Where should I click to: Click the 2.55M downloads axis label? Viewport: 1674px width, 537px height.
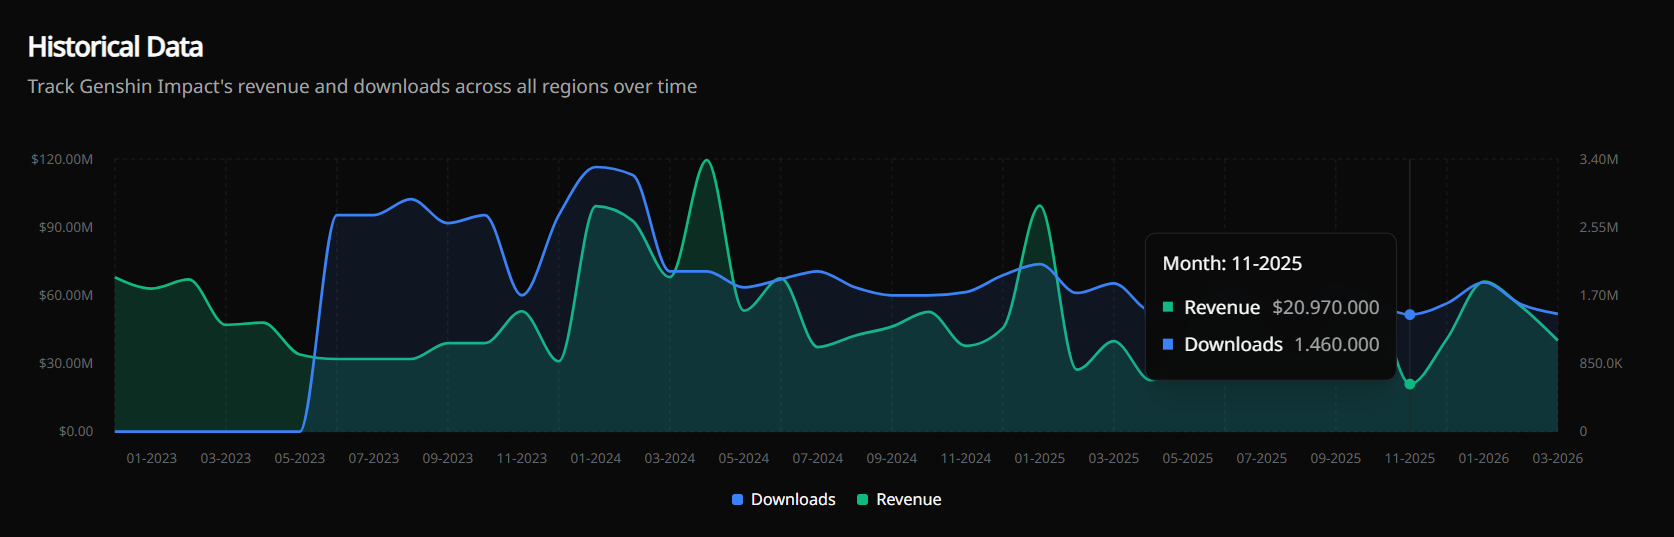point(1599,227)
